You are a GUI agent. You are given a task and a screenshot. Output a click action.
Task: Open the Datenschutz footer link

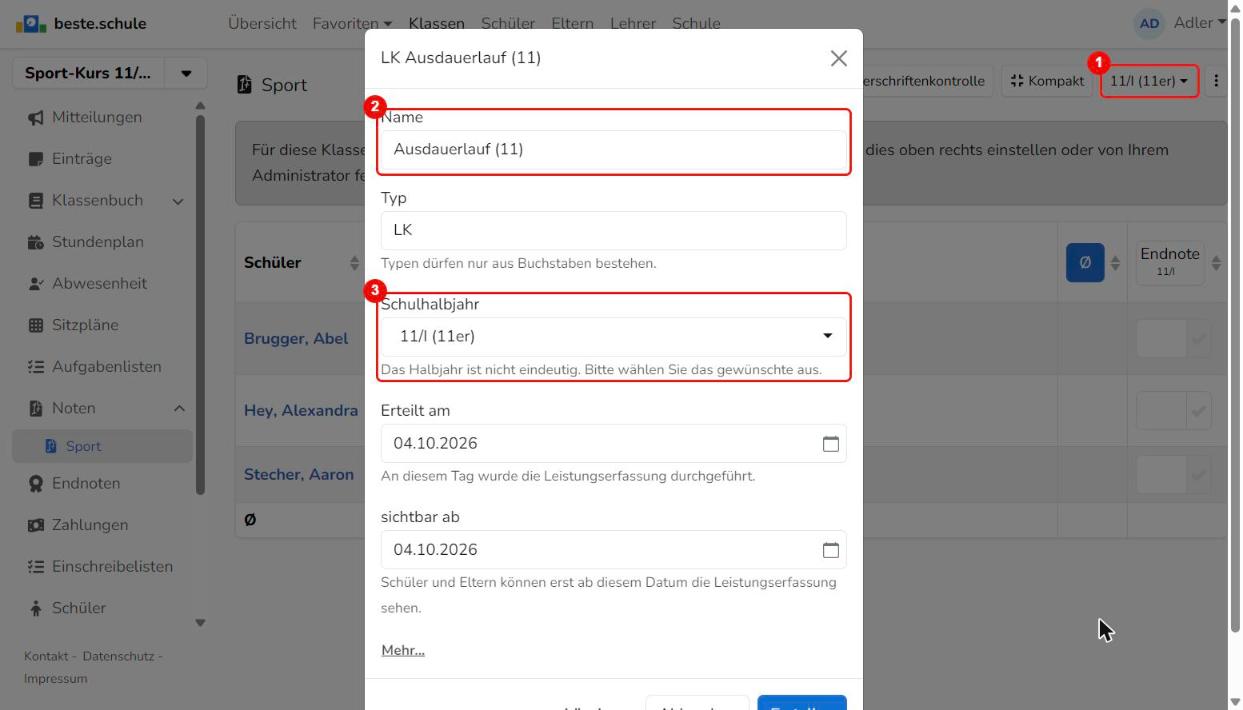coord(118,656)
